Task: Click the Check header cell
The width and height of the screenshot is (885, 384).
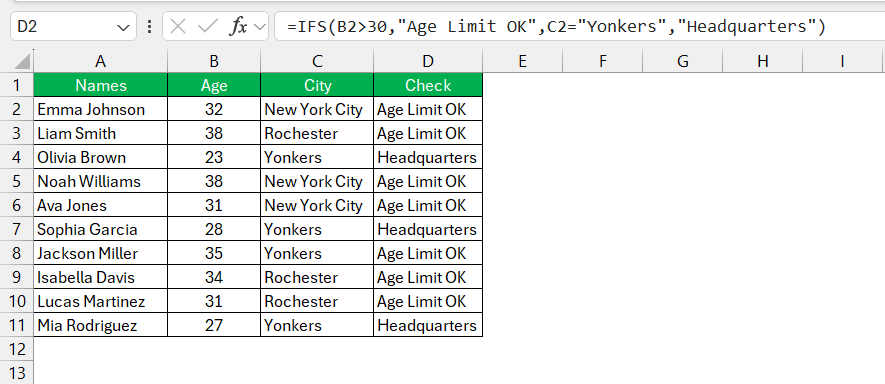Action: coord(428,85)
